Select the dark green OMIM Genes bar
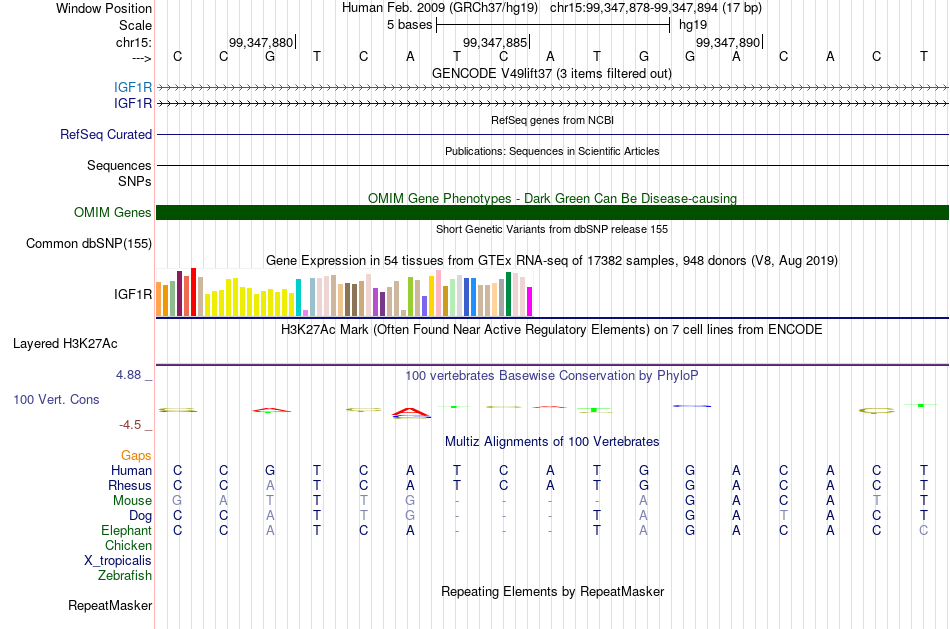This screenshot has width=950, height=629. click(552, 213)
